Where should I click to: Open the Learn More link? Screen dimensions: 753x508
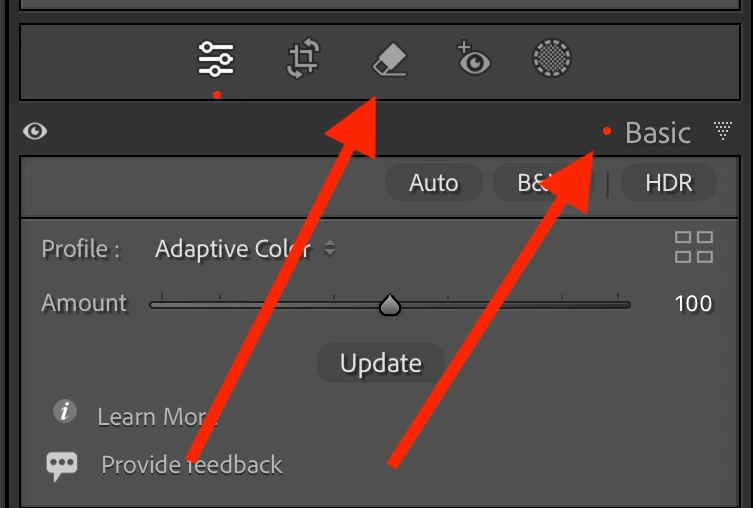[157, 417]
